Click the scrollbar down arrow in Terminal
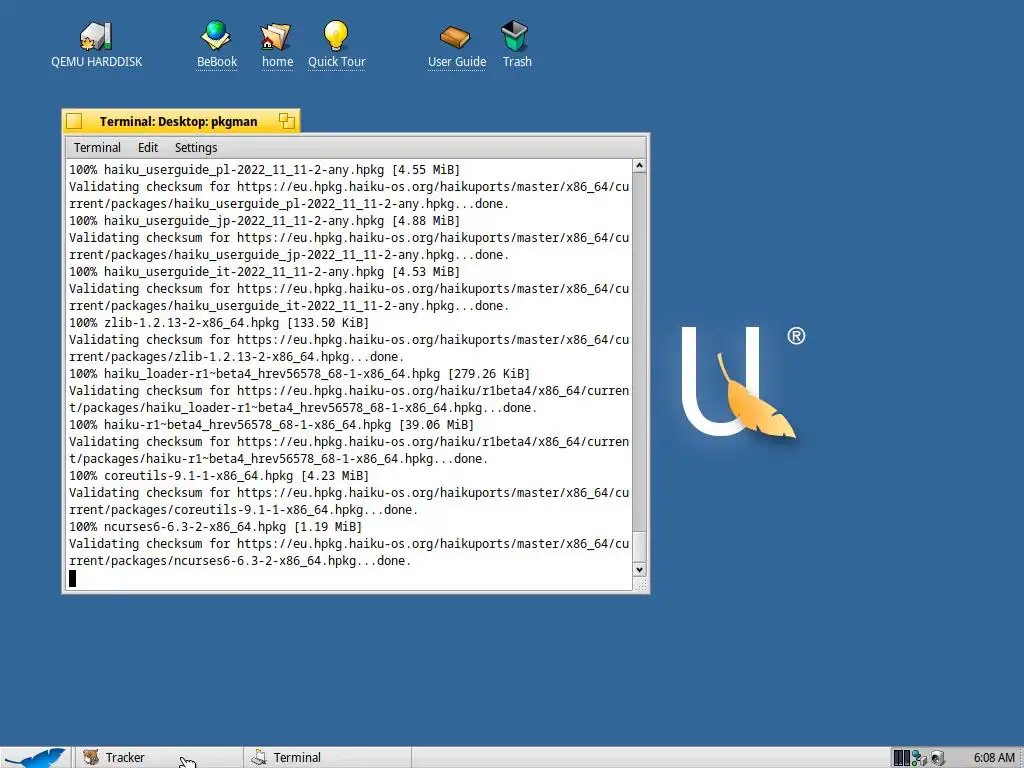Image resolution: width=1024 pixels, height=768 pixels. click(639, 569)
